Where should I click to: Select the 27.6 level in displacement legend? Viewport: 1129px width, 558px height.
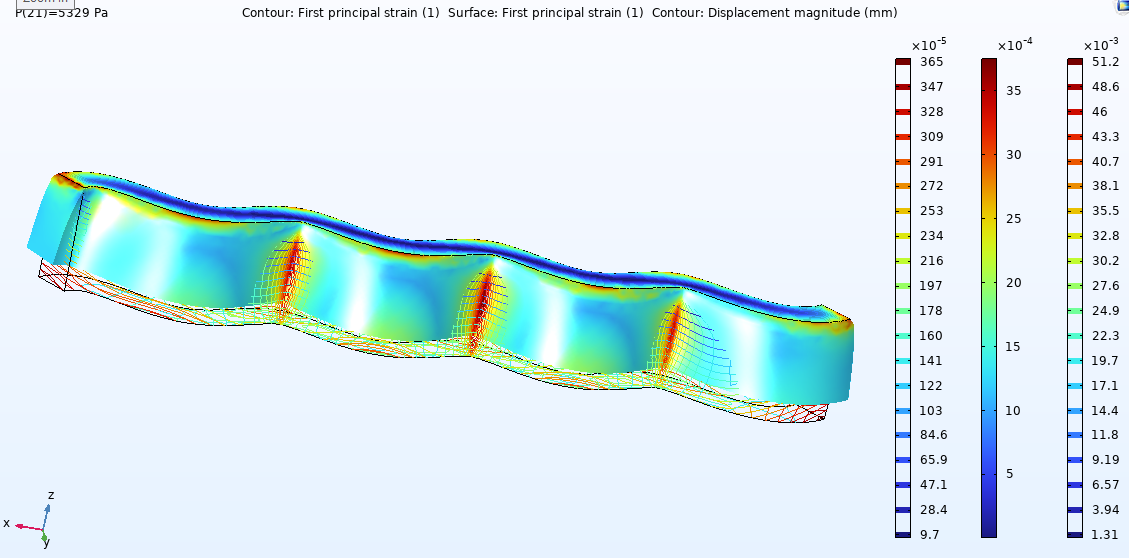tap(1074, 286)
